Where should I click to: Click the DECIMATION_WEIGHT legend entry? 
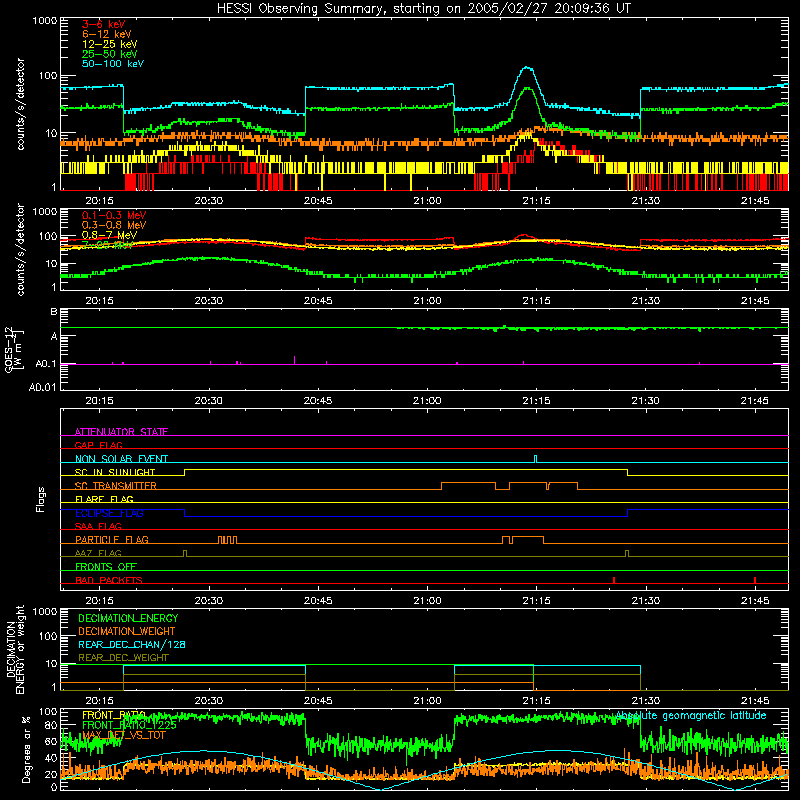coord(127,631)
